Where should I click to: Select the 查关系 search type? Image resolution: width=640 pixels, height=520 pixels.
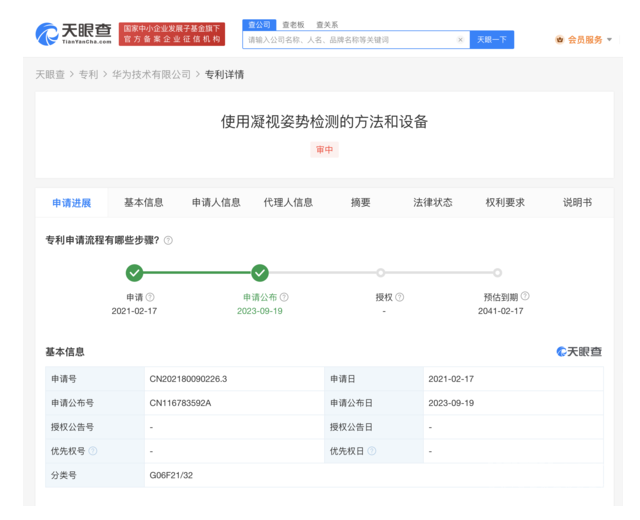pos(327,24)
